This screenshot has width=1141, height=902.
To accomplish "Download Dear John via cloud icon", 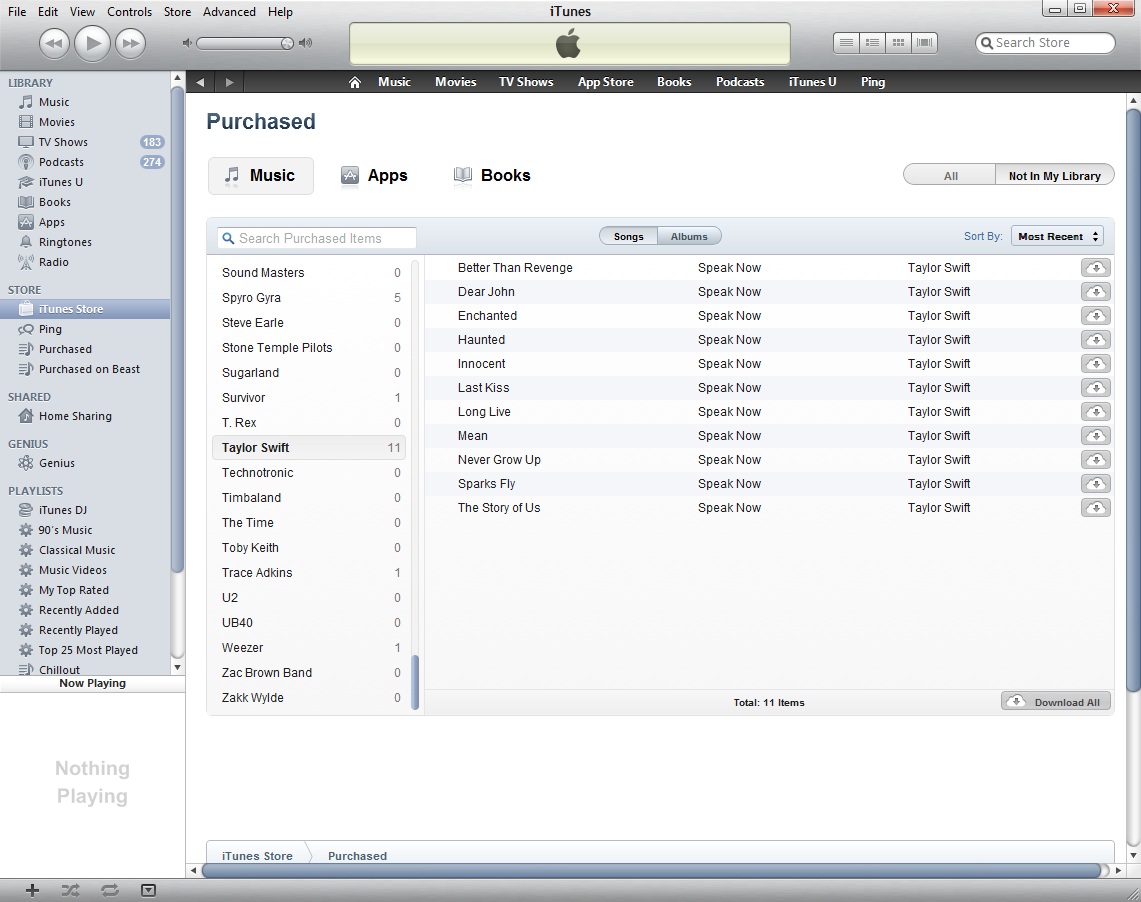I will coord(1095,292).
